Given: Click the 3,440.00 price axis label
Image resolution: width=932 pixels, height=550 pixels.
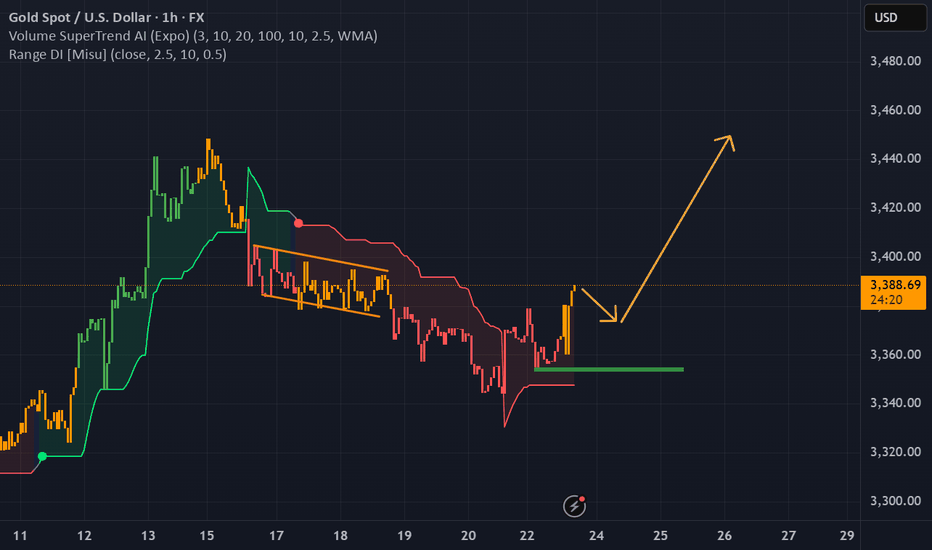Looking at the screenshot, I should coord(895,158).
